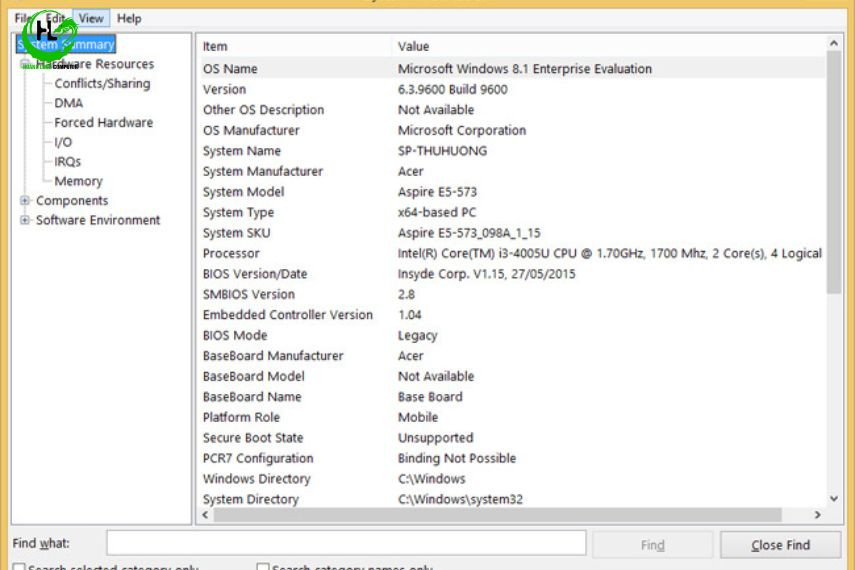The image size is (855, 570).
Task: Toggle Search category names only checkbox
Action: [263, 567]
